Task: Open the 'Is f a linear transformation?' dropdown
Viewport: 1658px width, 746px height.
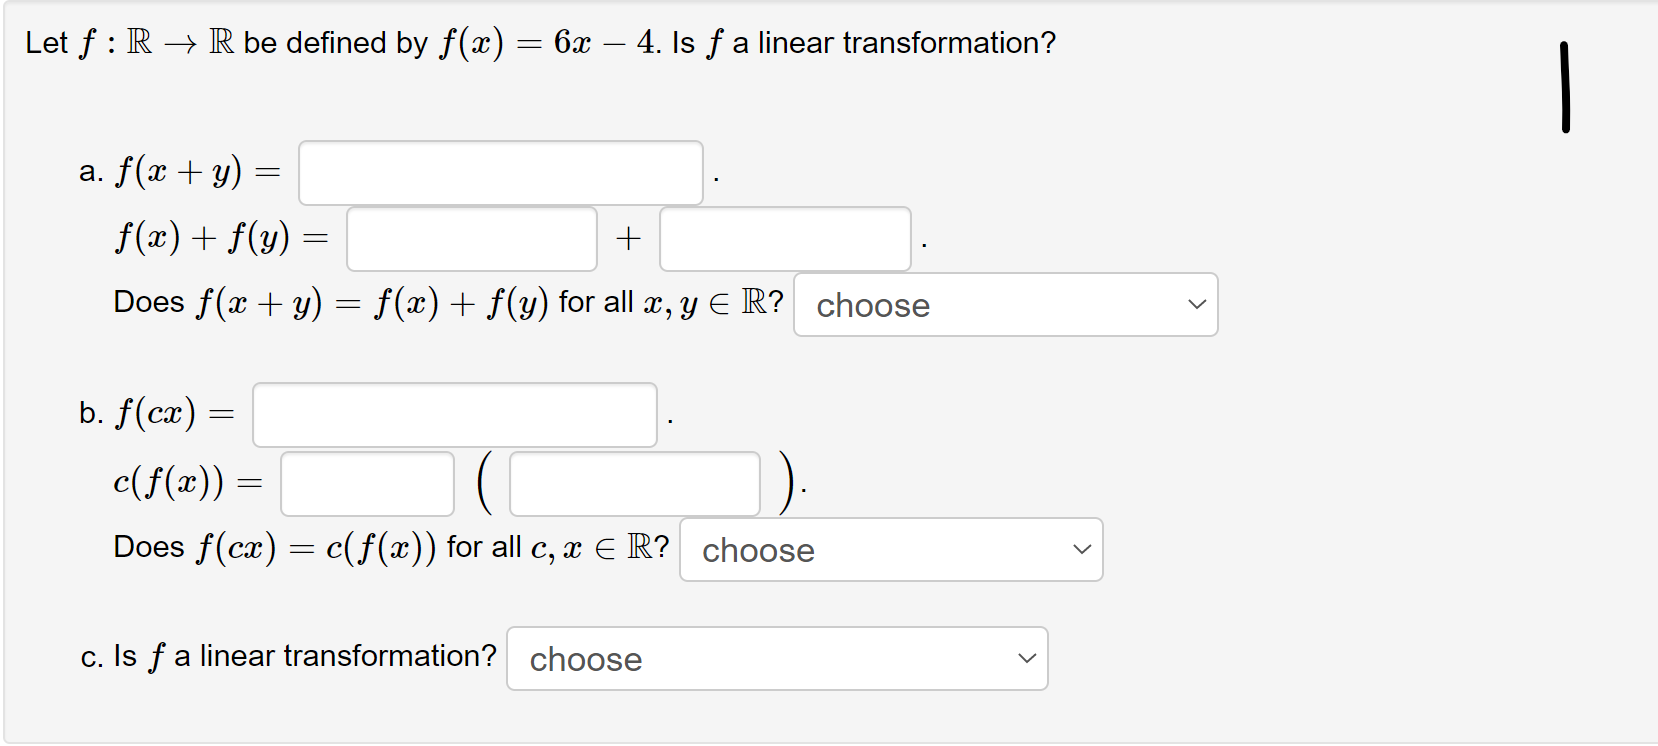Action: (776, 658)
